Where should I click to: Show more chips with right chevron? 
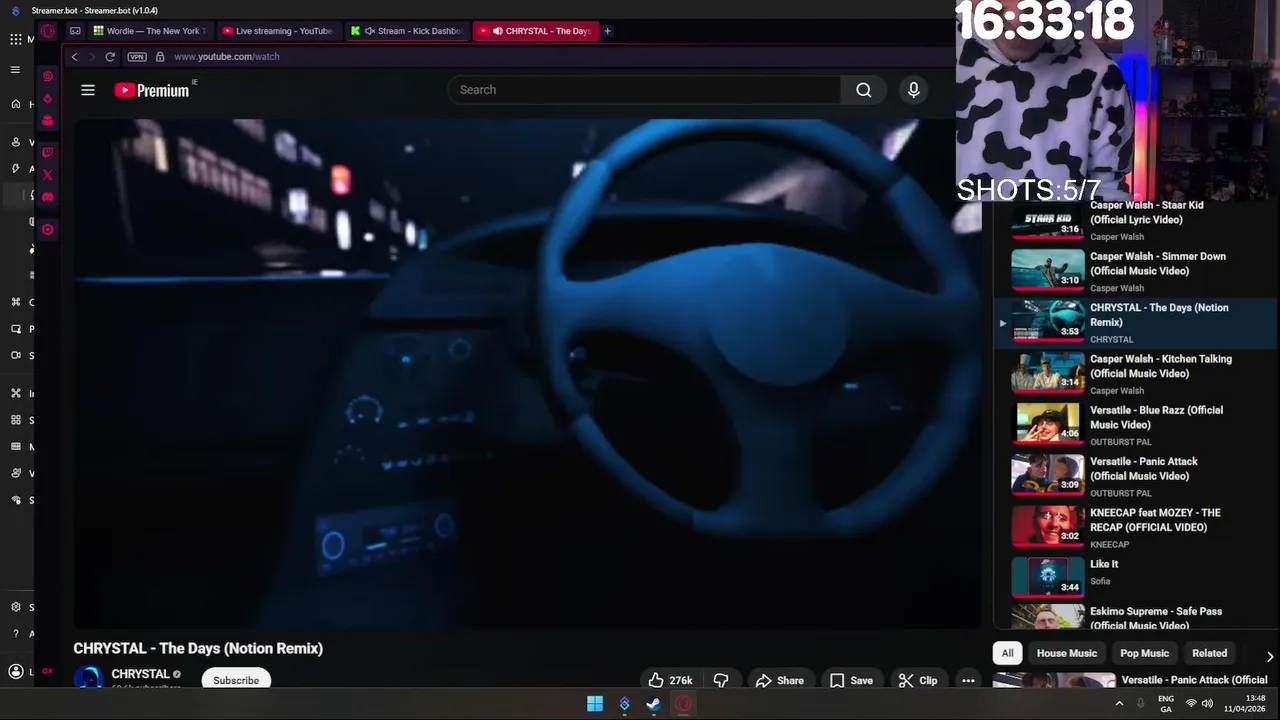(x=1270, y=657)
